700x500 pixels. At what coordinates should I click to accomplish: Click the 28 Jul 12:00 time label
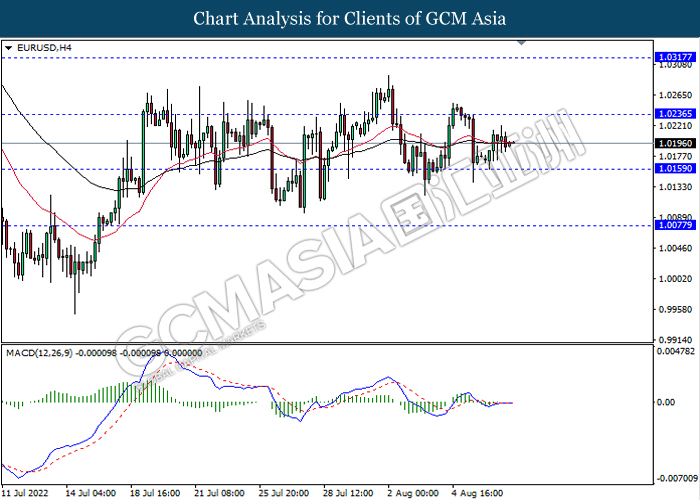tap(348, 493)
